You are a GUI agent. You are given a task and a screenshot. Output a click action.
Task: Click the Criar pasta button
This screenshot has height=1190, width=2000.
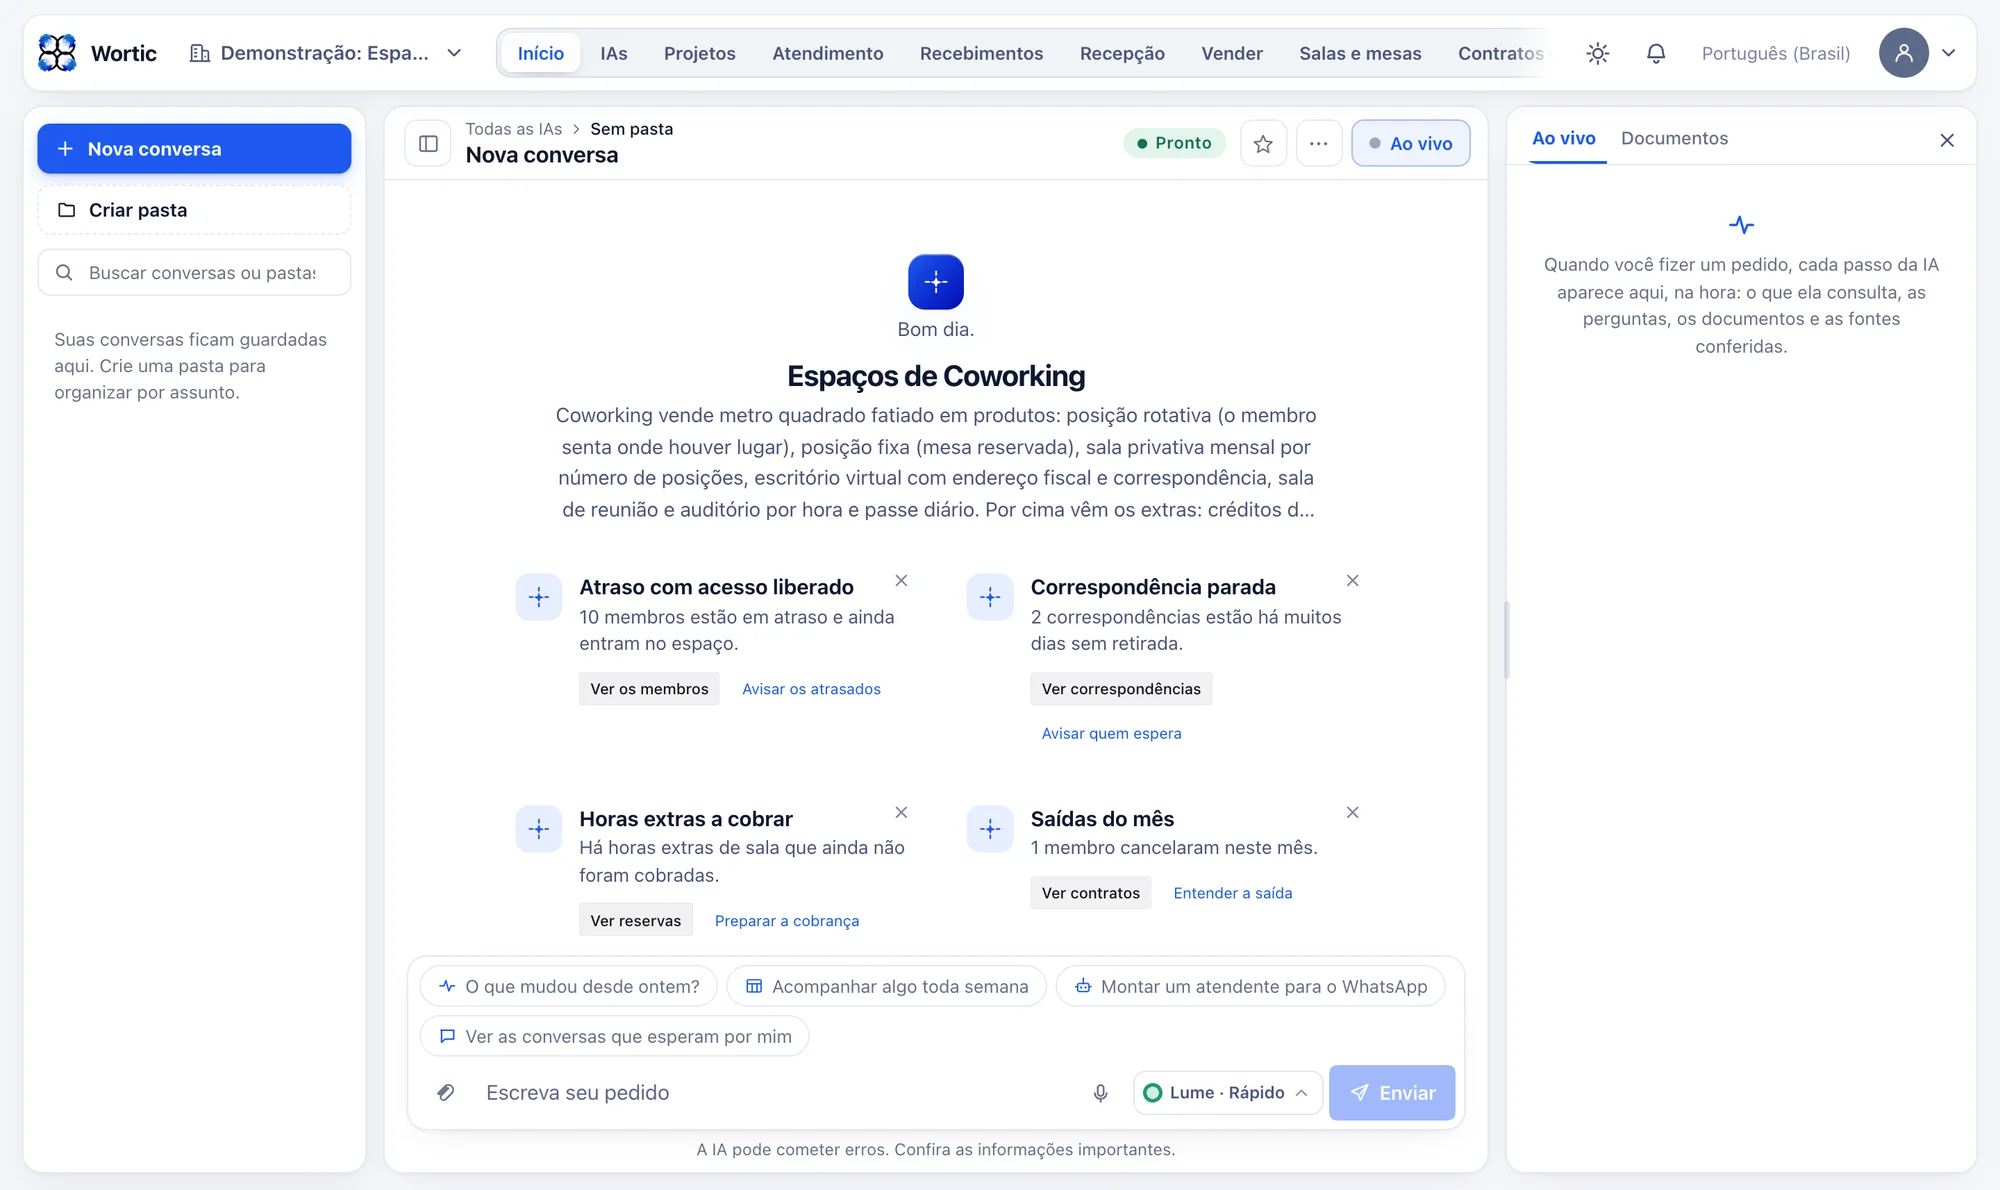click(194, 210)
